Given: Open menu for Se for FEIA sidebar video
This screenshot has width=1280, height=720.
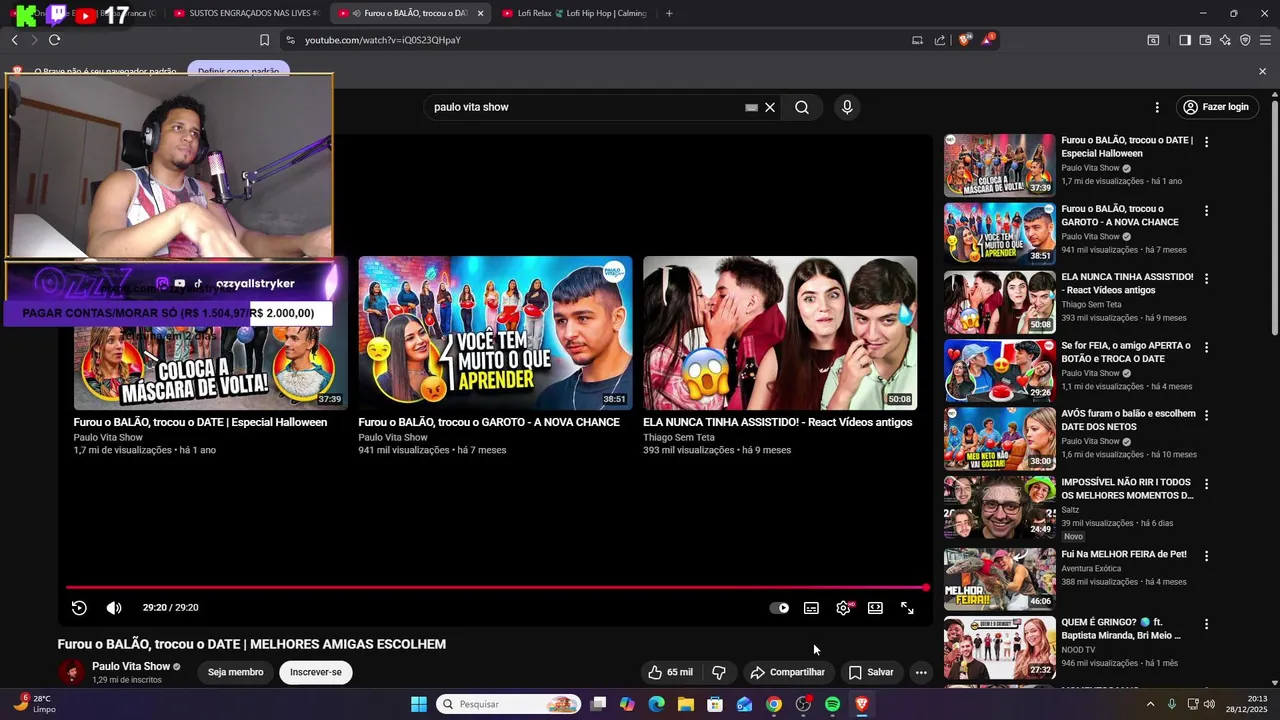Looking at the screenshot, I should pos(1206,347).
